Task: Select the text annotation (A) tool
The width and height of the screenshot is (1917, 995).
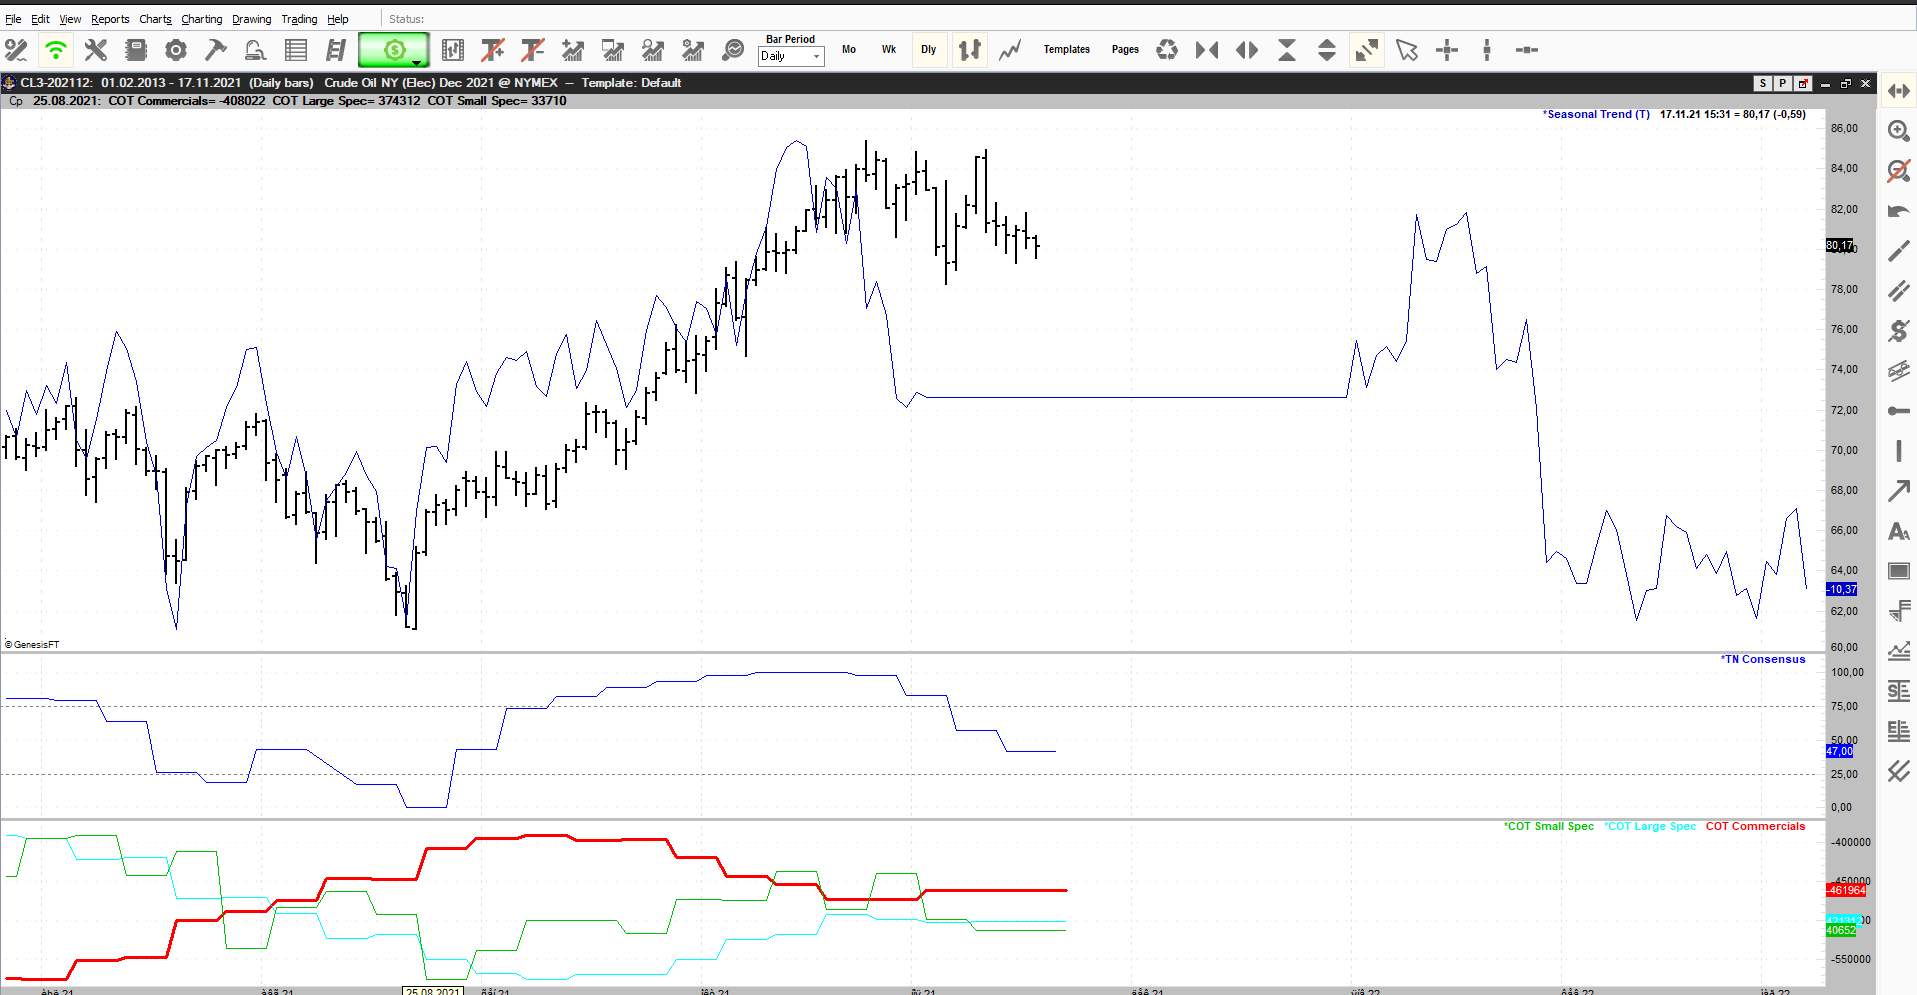Action: (x=1898, y=531)
